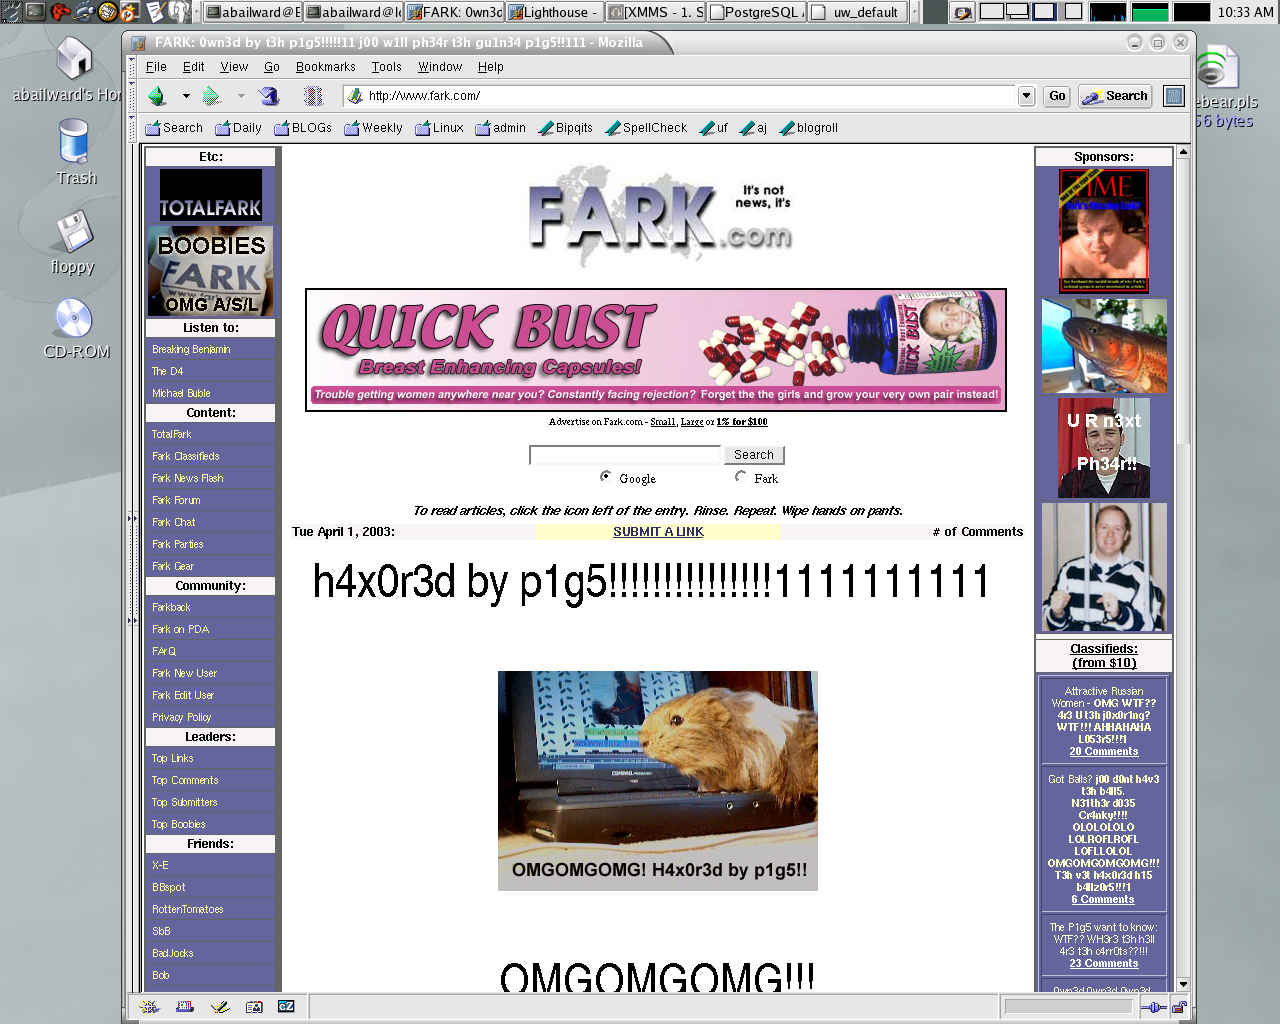Select the Google search radio button
The image size is (1280, 1024).
pos(606,477)
